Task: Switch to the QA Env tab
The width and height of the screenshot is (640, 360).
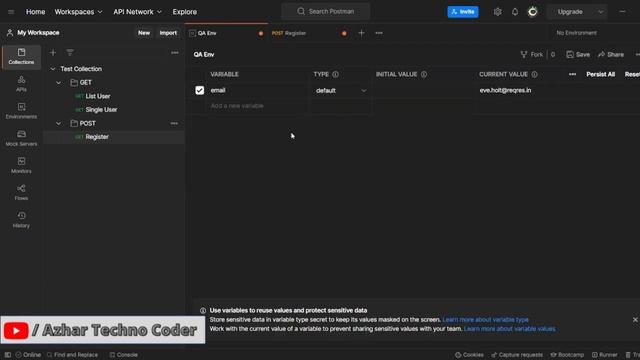Action: point(227,33)
